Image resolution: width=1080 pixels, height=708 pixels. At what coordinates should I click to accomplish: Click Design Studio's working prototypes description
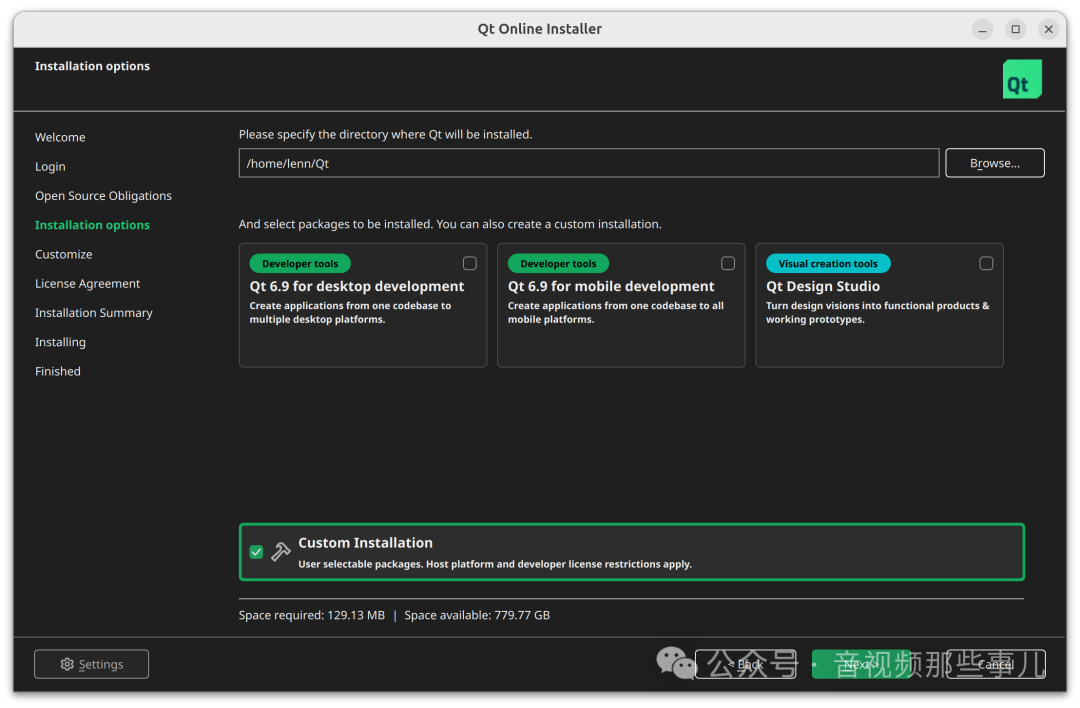click(x=878, y=313)
